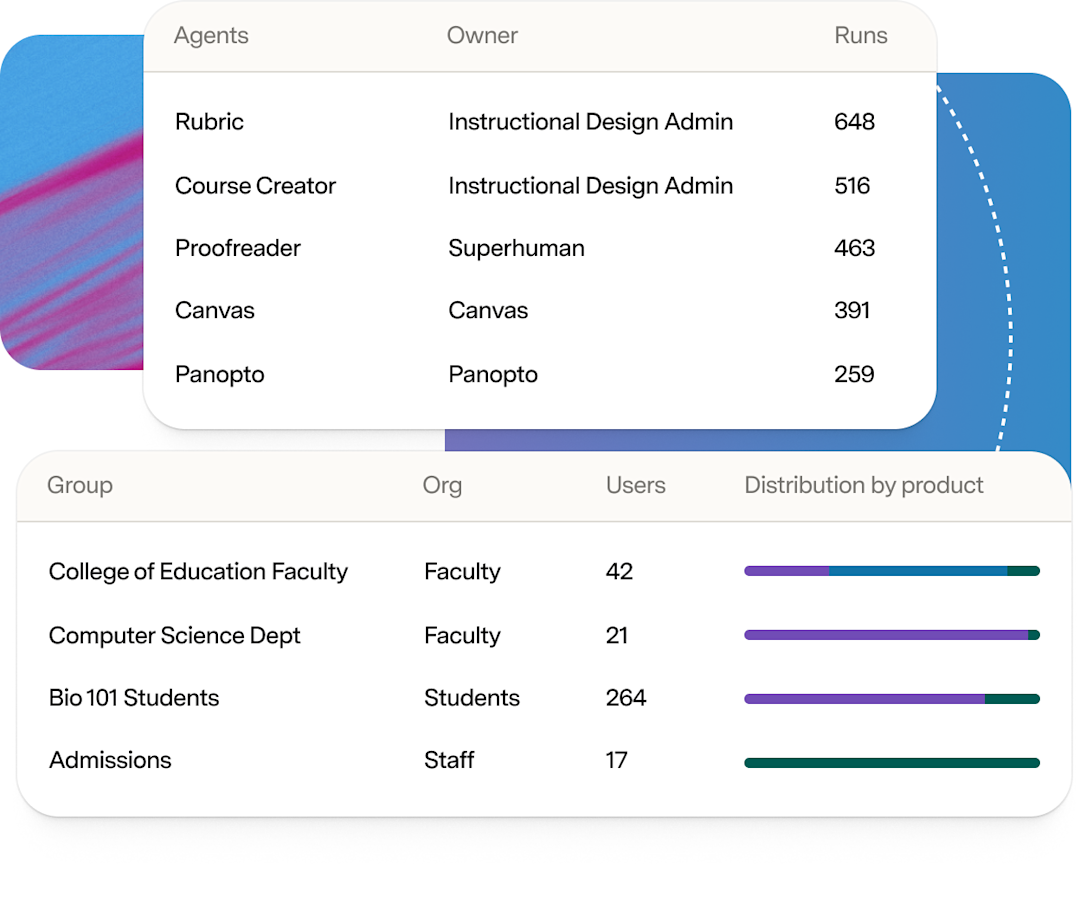Image resolution: width=1080 pixels, height=903 pixels.
Task: Click the Group column header
Action: coord(80,486)
